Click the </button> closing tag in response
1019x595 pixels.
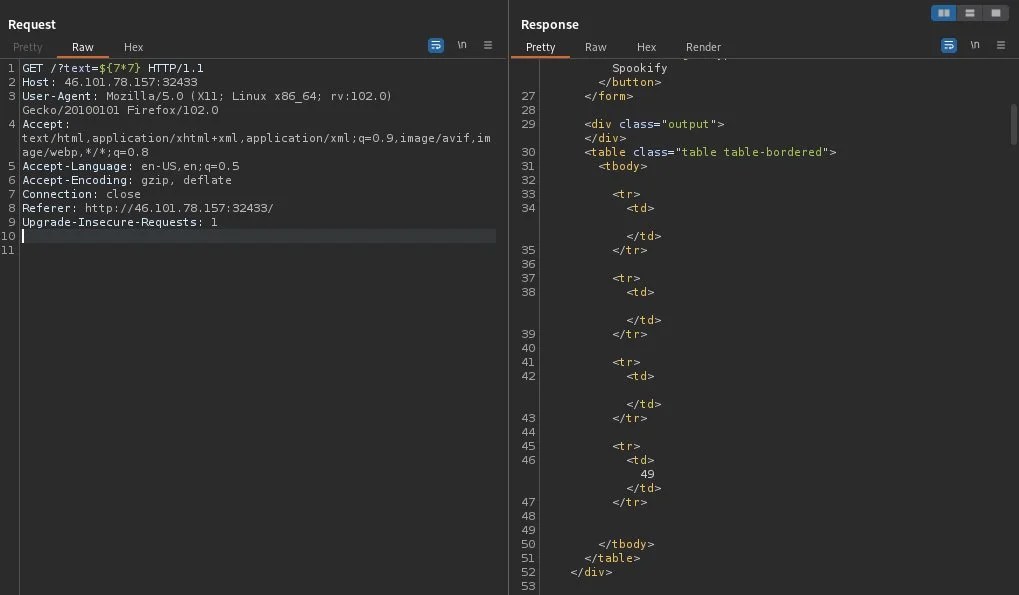[x=630, y=82]
